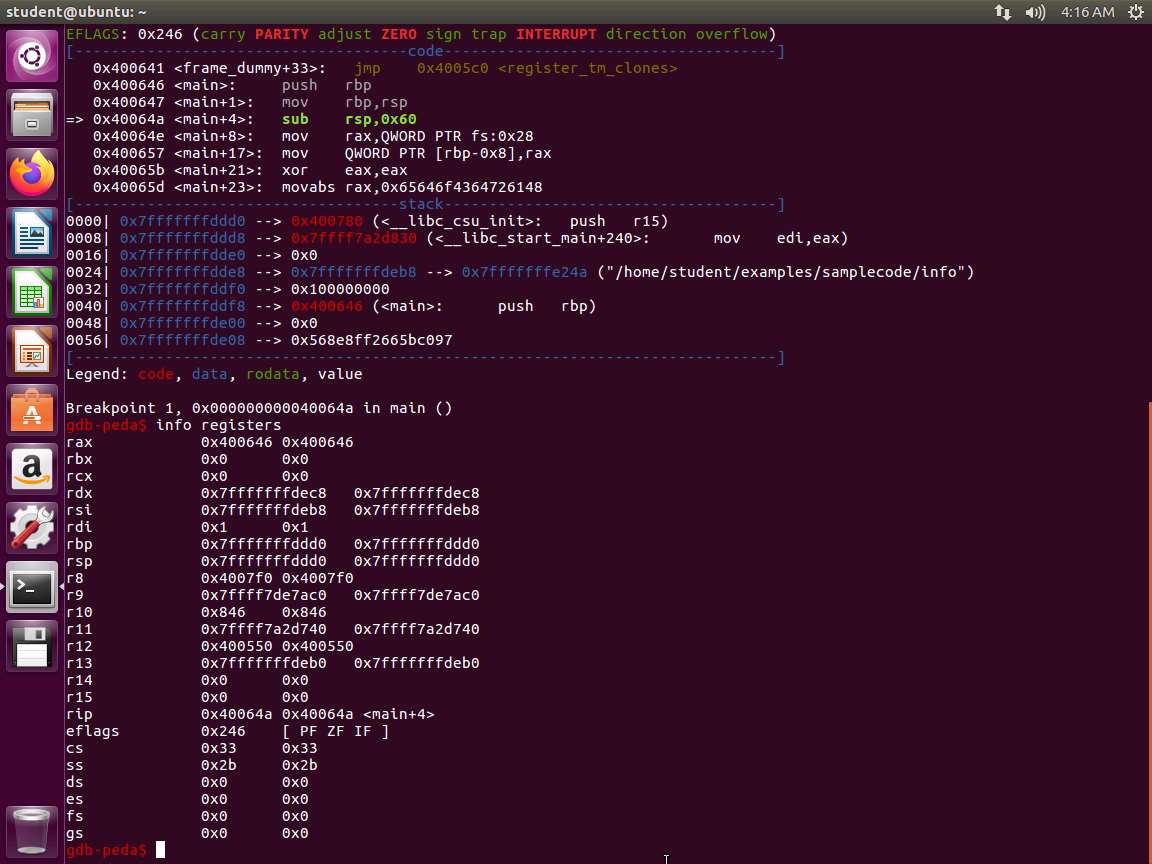Launch LibreOffice Impress presentation app

pyautogui.click(x=32, y=352)
